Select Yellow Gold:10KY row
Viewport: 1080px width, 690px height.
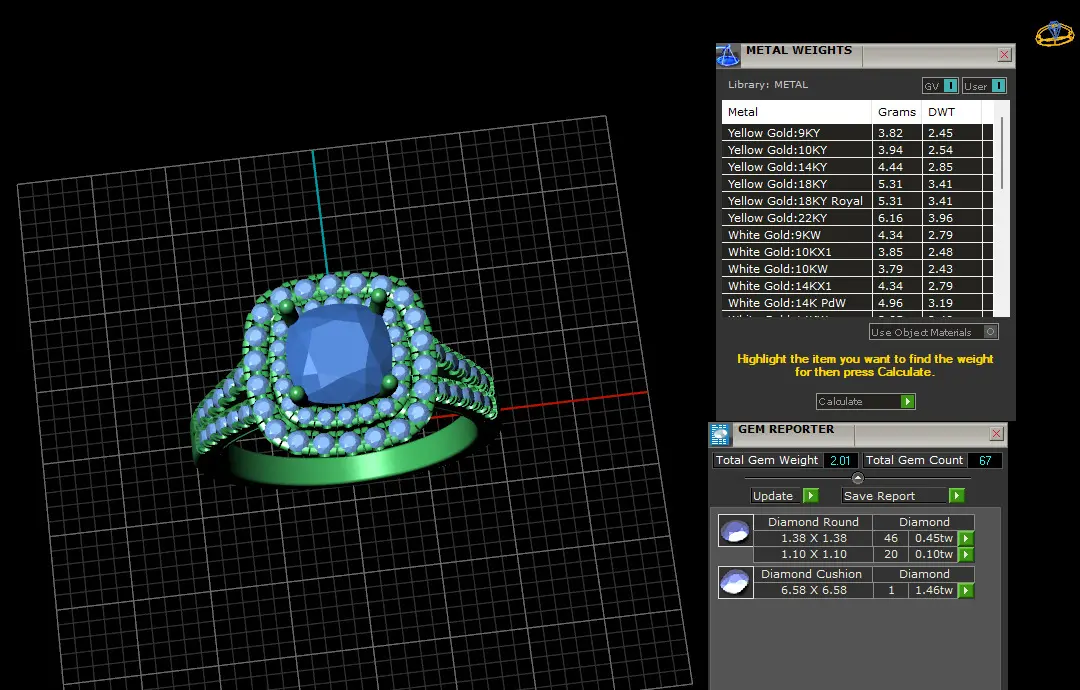pyautogui.click(x=858, y=150)
